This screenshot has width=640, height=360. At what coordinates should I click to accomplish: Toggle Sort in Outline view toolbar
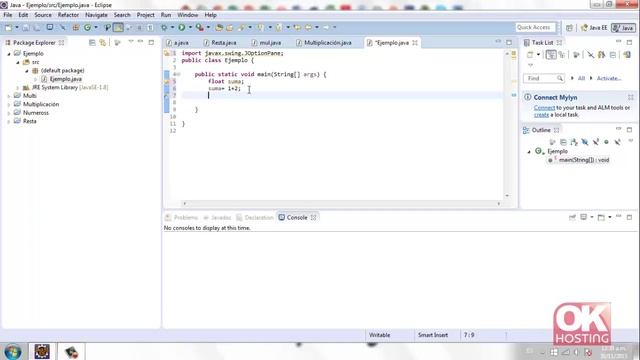[x=574, y=142]
